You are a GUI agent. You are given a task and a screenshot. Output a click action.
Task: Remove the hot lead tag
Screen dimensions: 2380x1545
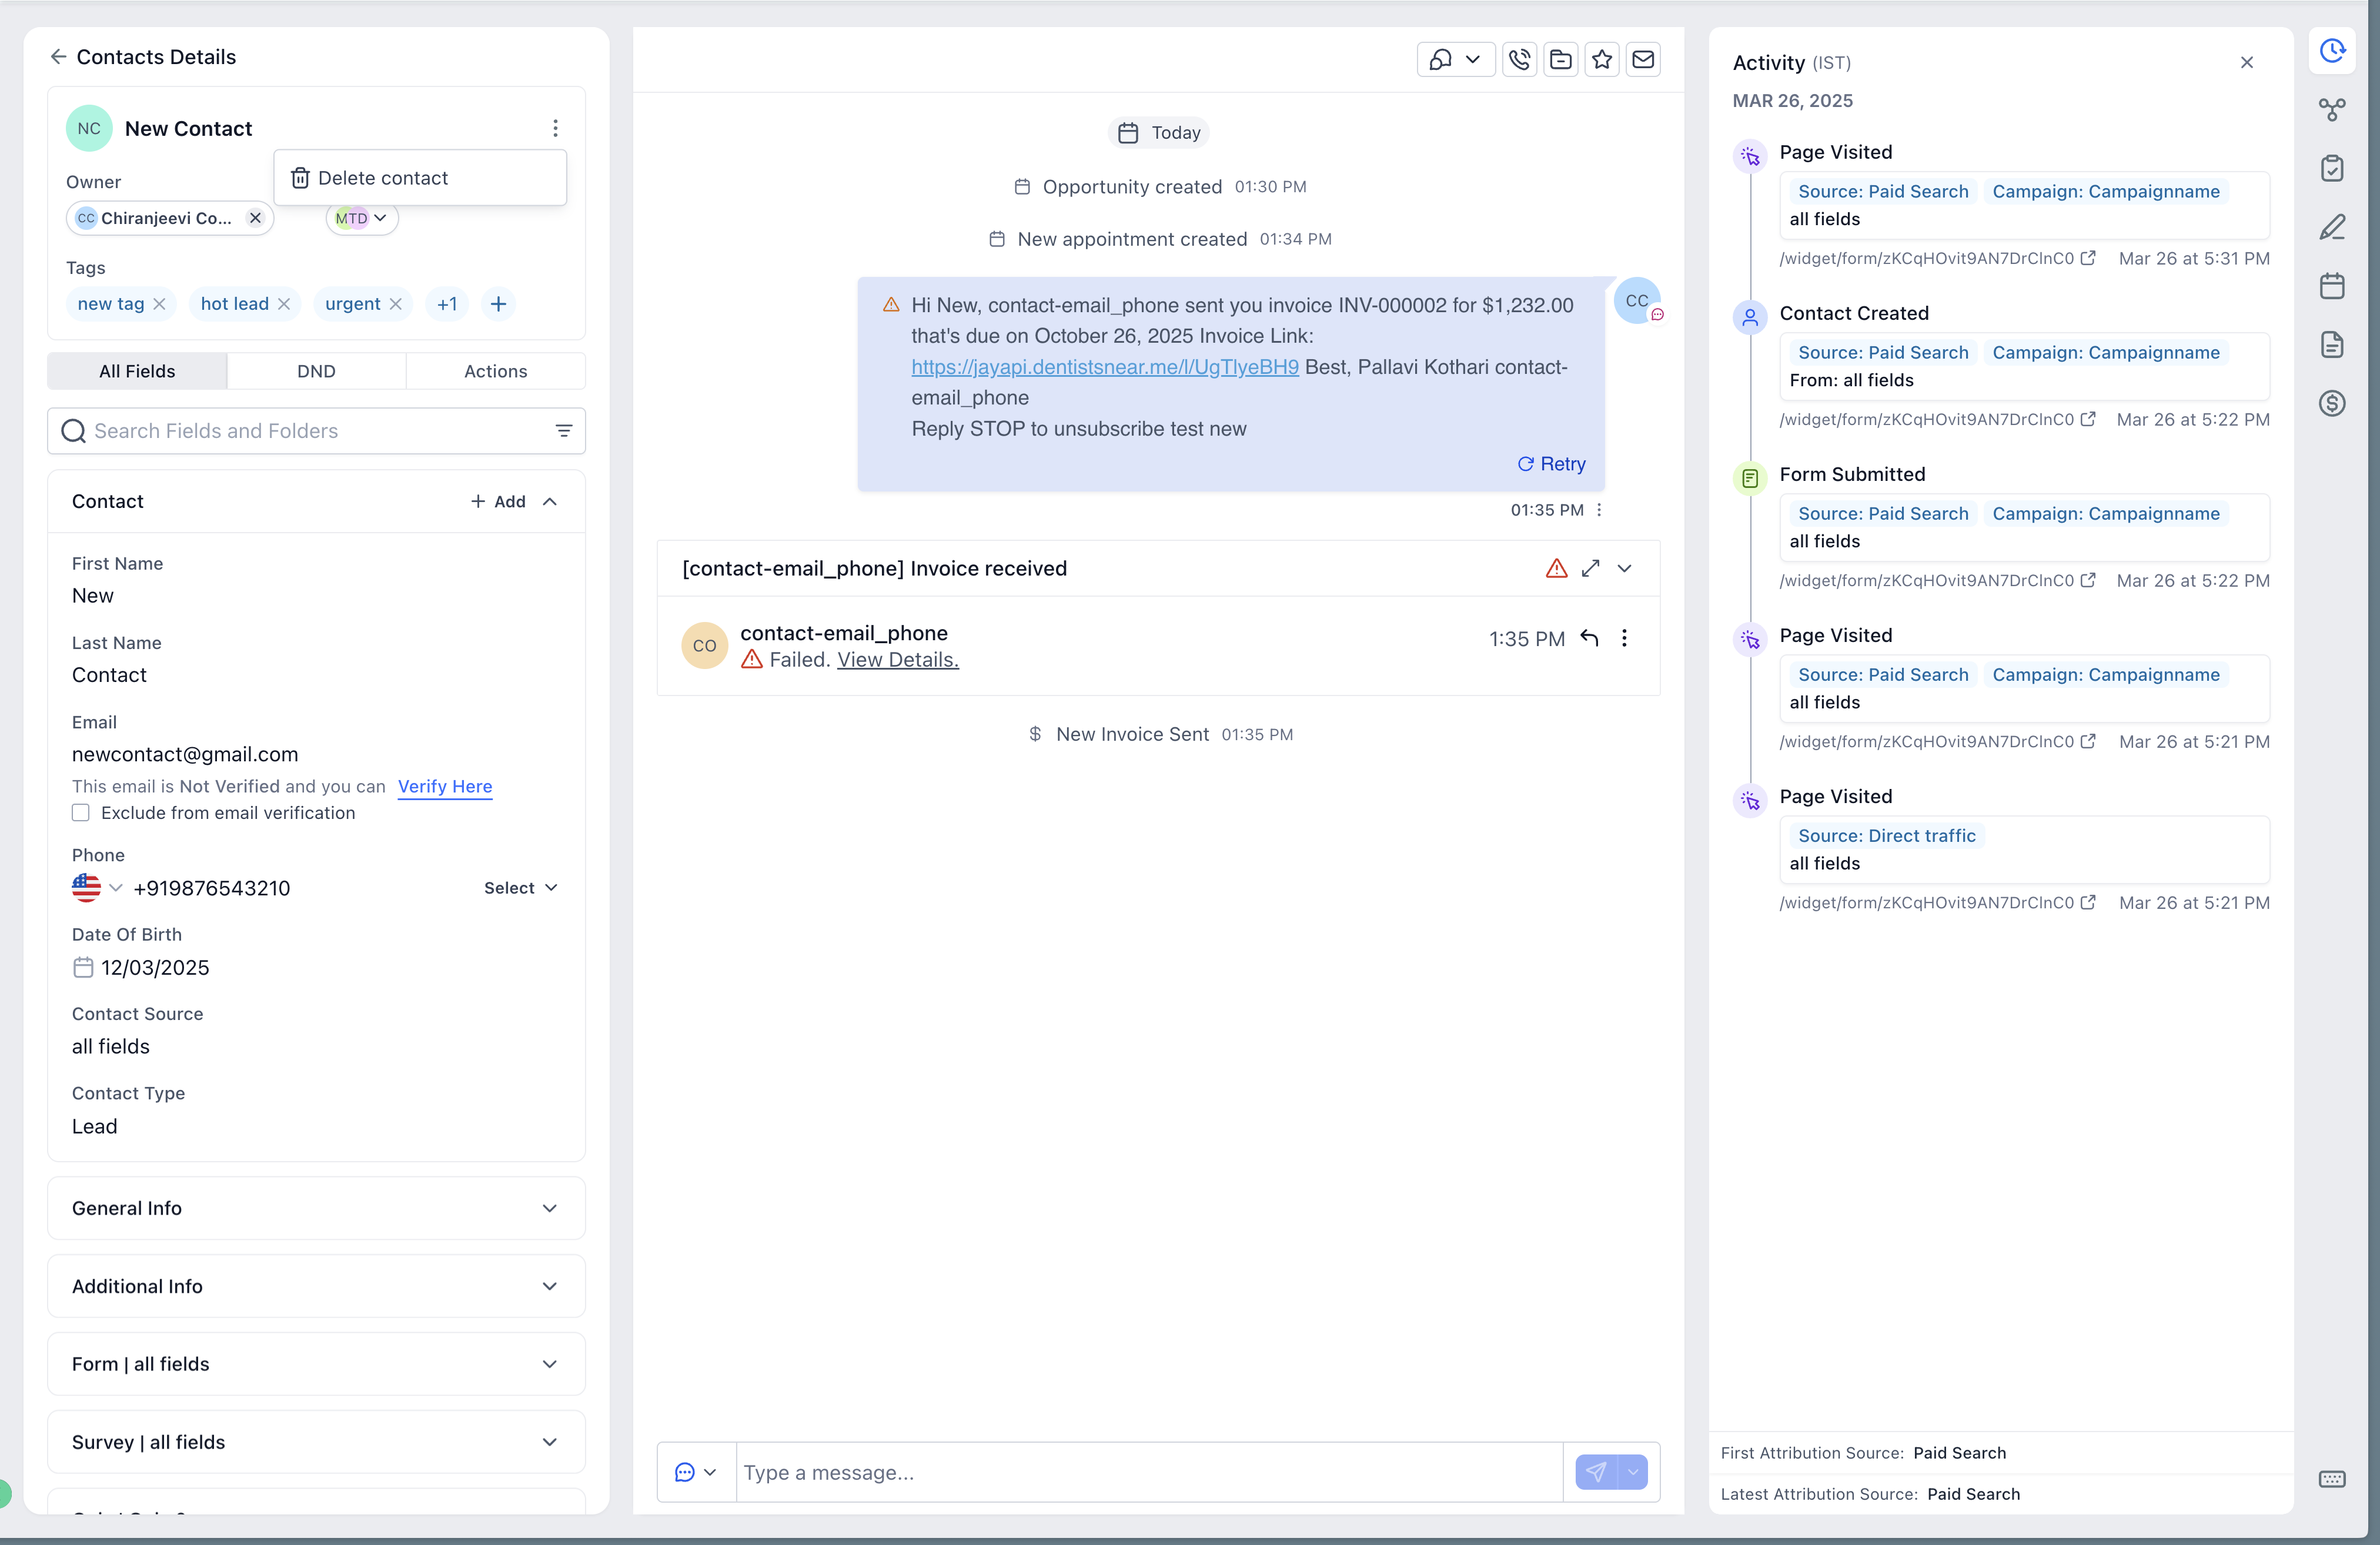pyautogui.click(x=284, y=304)
